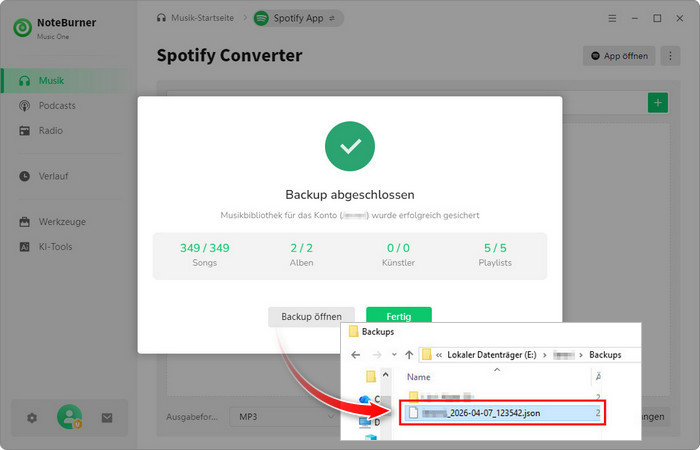
Task: Click the json file's document icon
Action: [x=413, y=413]
